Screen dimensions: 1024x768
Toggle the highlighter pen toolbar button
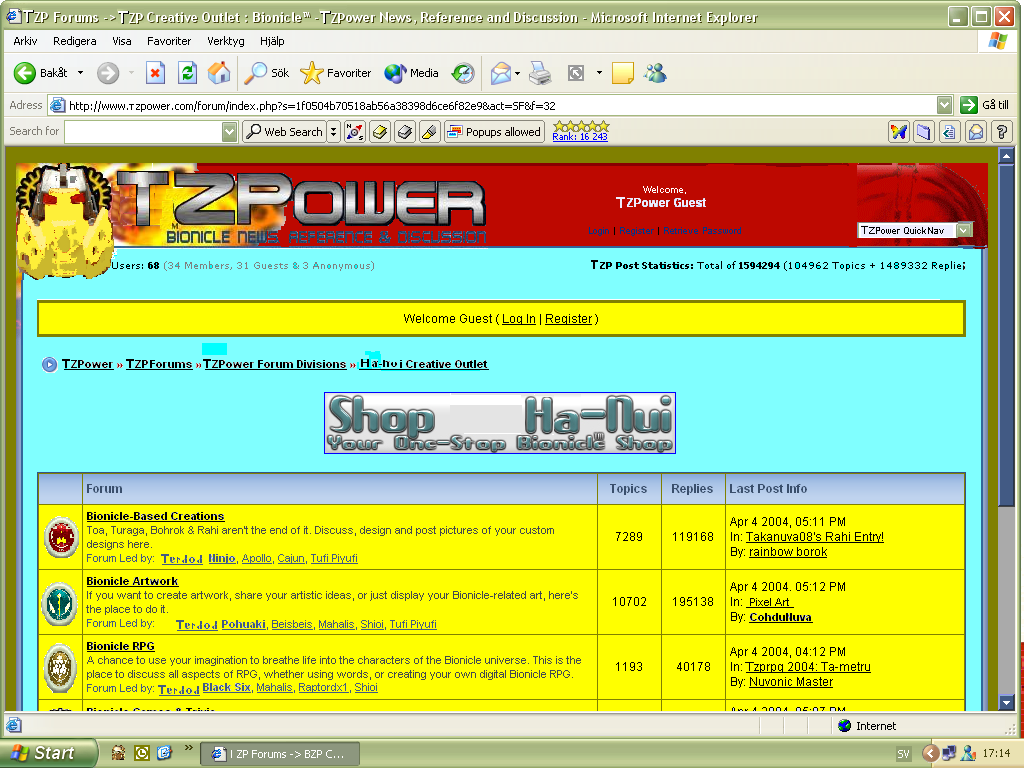(x=429, y=132)
